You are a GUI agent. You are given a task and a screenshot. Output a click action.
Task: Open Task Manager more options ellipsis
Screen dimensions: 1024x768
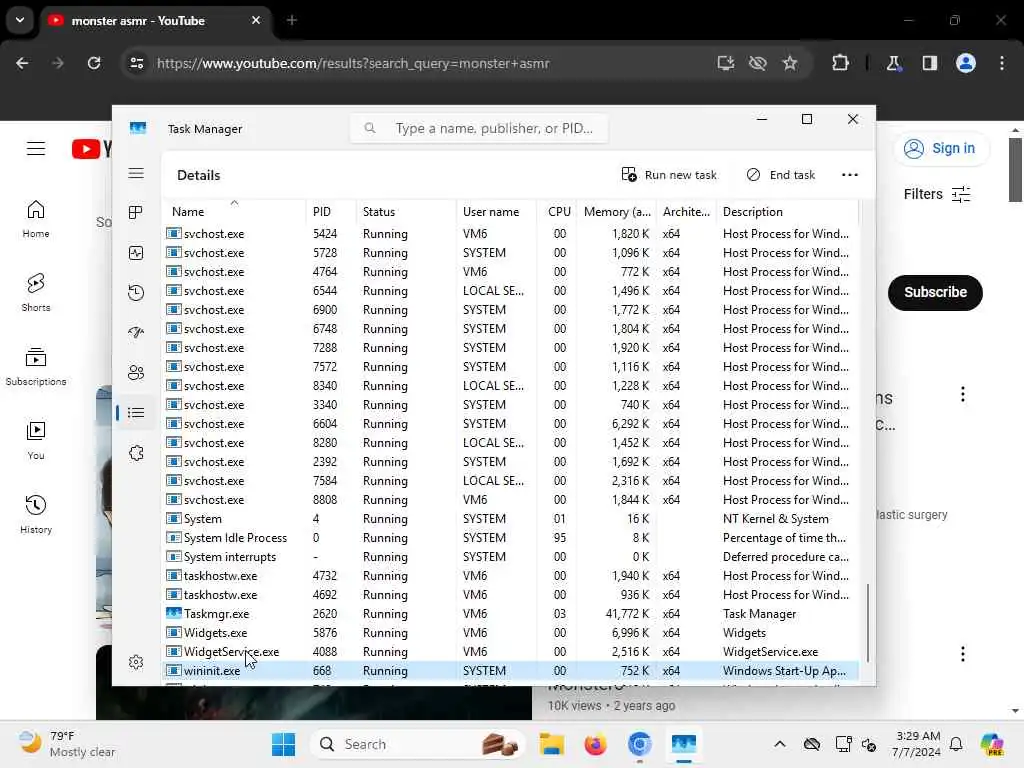(x=850, y=175)
